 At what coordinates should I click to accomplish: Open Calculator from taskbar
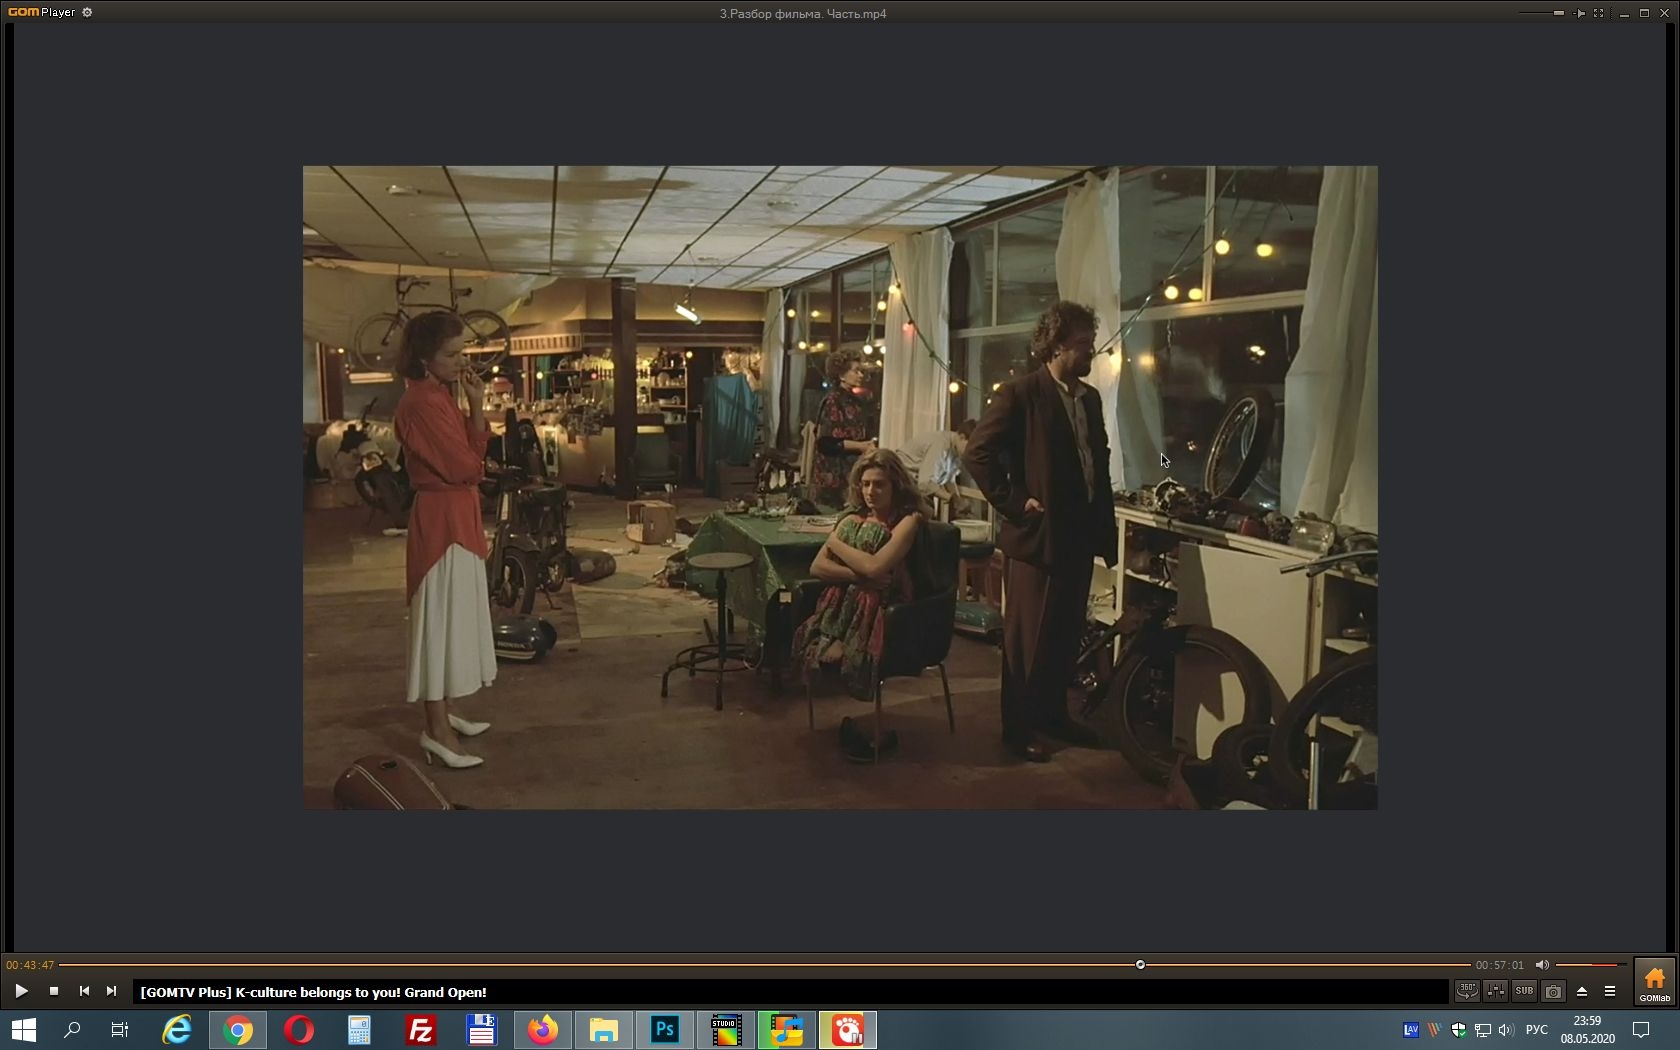tap(359, 1030)
